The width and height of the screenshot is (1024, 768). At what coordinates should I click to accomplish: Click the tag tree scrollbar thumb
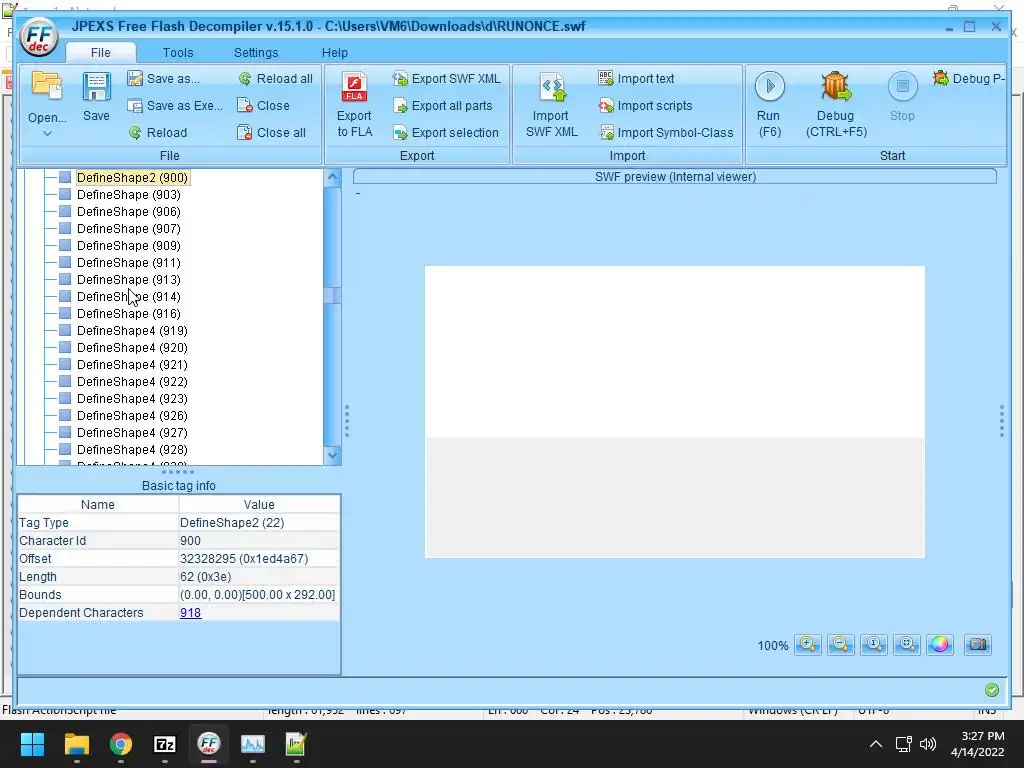click(332, 296)
